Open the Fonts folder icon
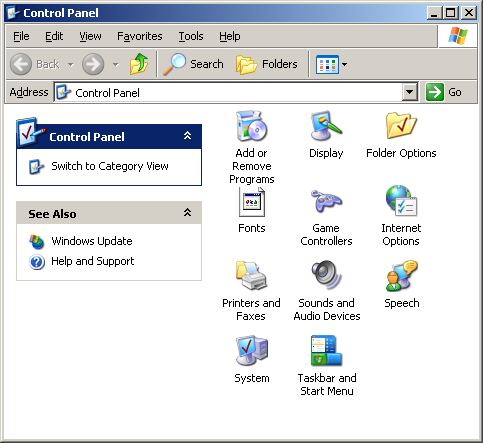The image size is (483, 443). (x=252, y=202)
